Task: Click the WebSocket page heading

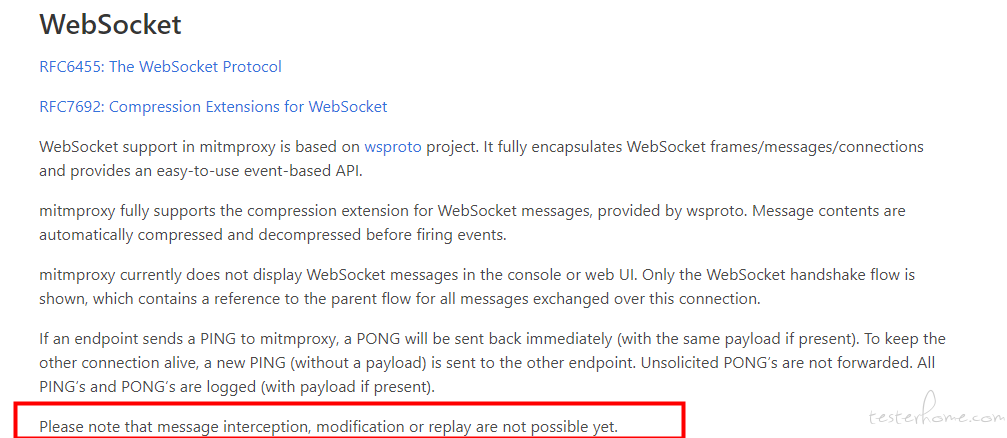Action: click(x=110, y=25)
